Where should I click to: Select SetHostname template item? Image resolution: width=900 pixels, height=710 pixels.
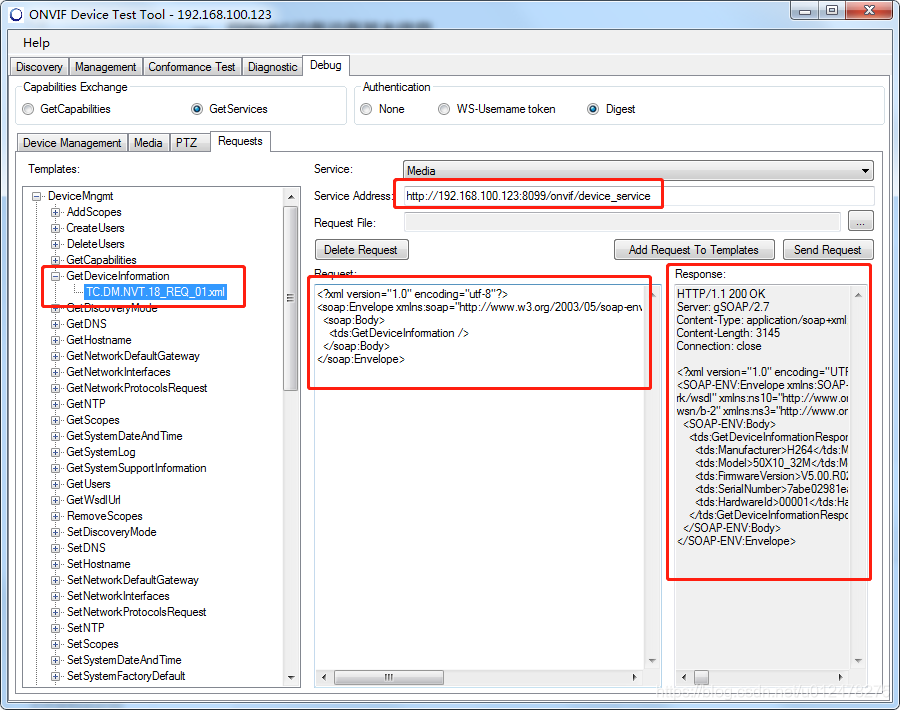click(99, 564)
